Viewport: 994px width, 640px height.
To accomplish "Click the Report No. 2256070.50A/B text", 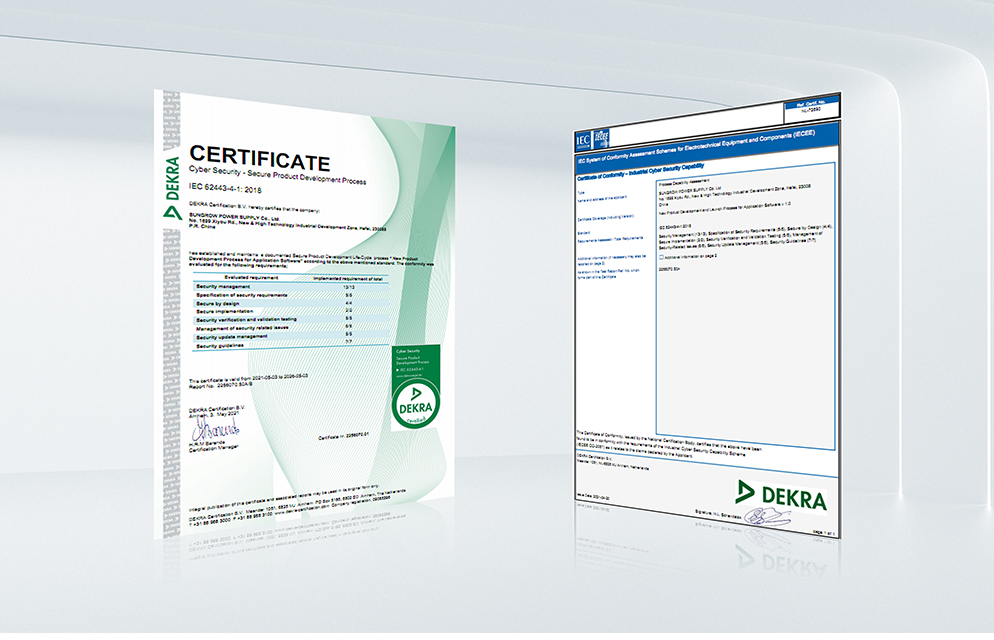I will pyautogui.click(x=222, y=386).
